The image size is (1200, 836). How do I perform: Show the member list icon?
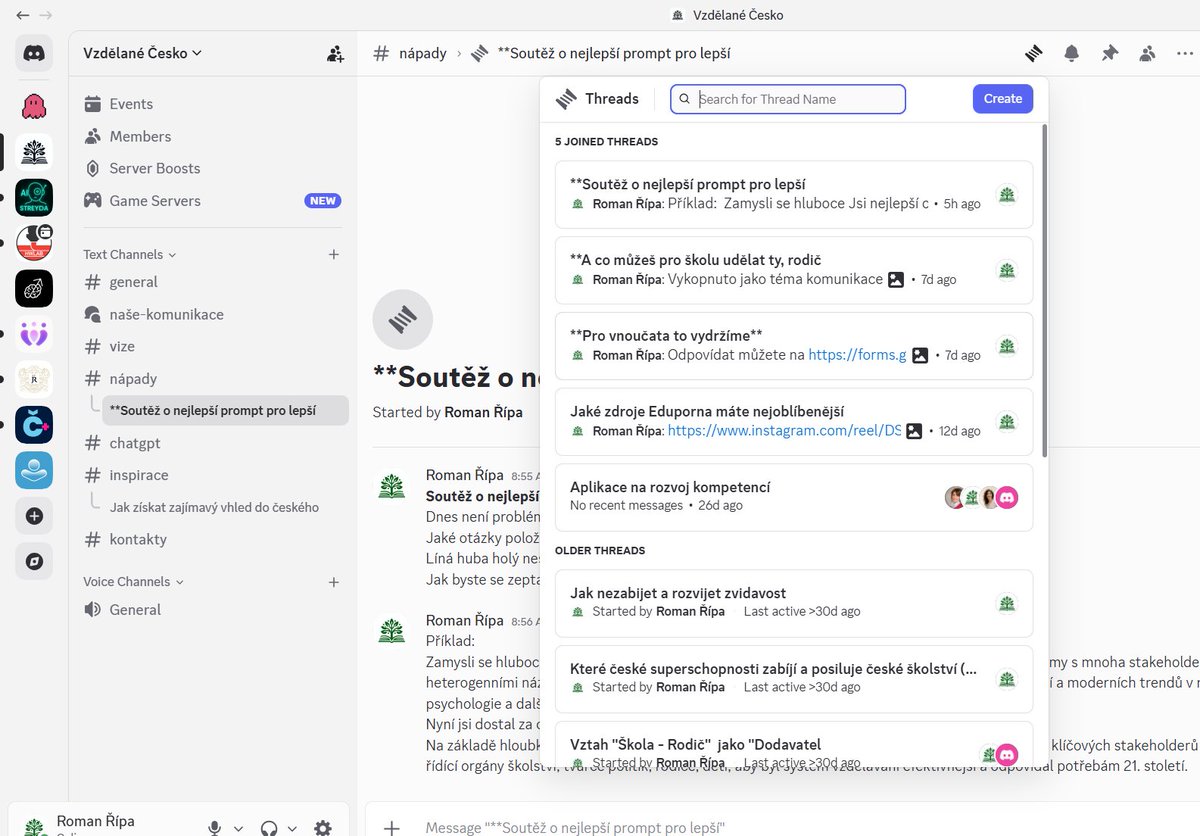point(1147,53)
